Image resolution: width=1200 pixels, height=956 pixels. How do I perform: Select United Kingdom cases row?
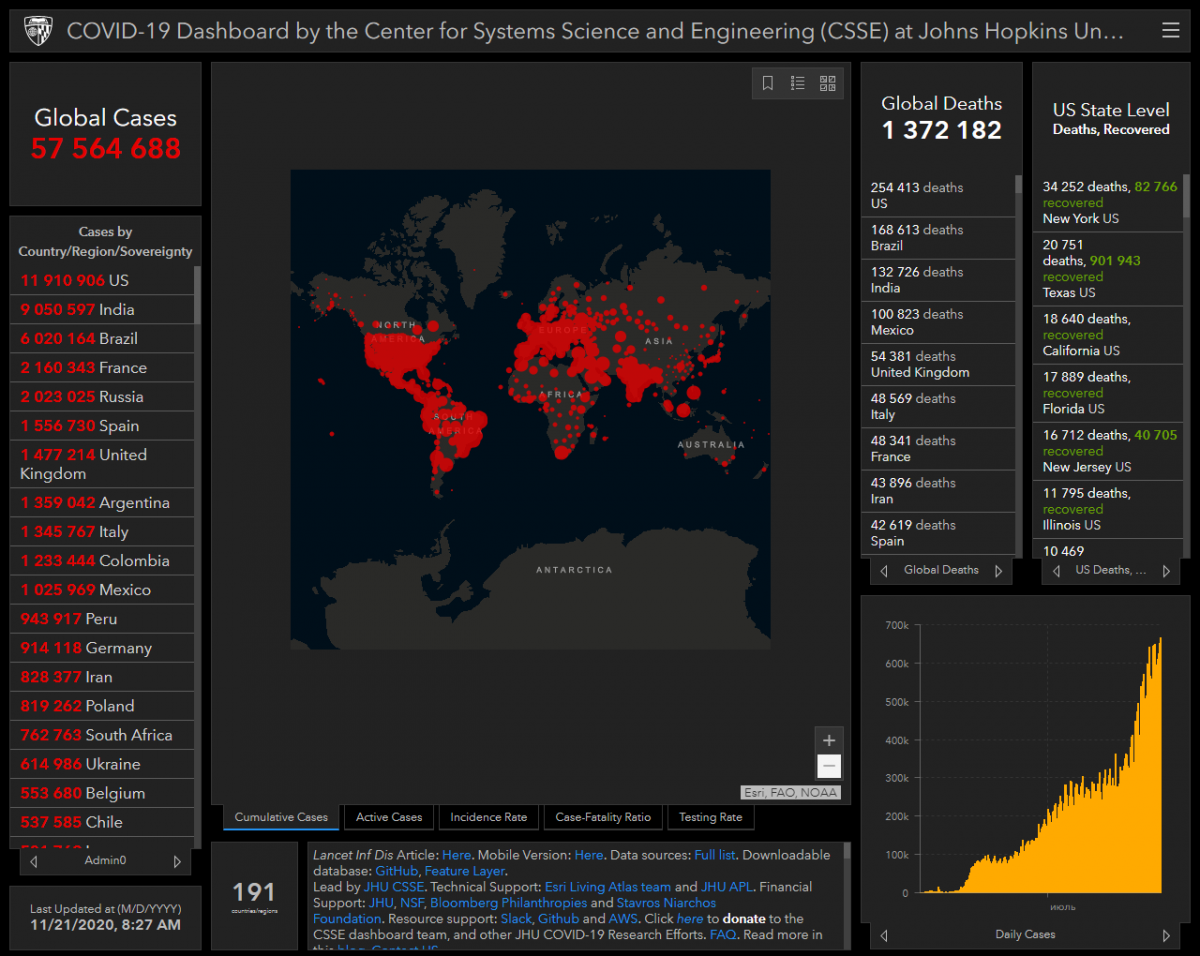point(102,464)
